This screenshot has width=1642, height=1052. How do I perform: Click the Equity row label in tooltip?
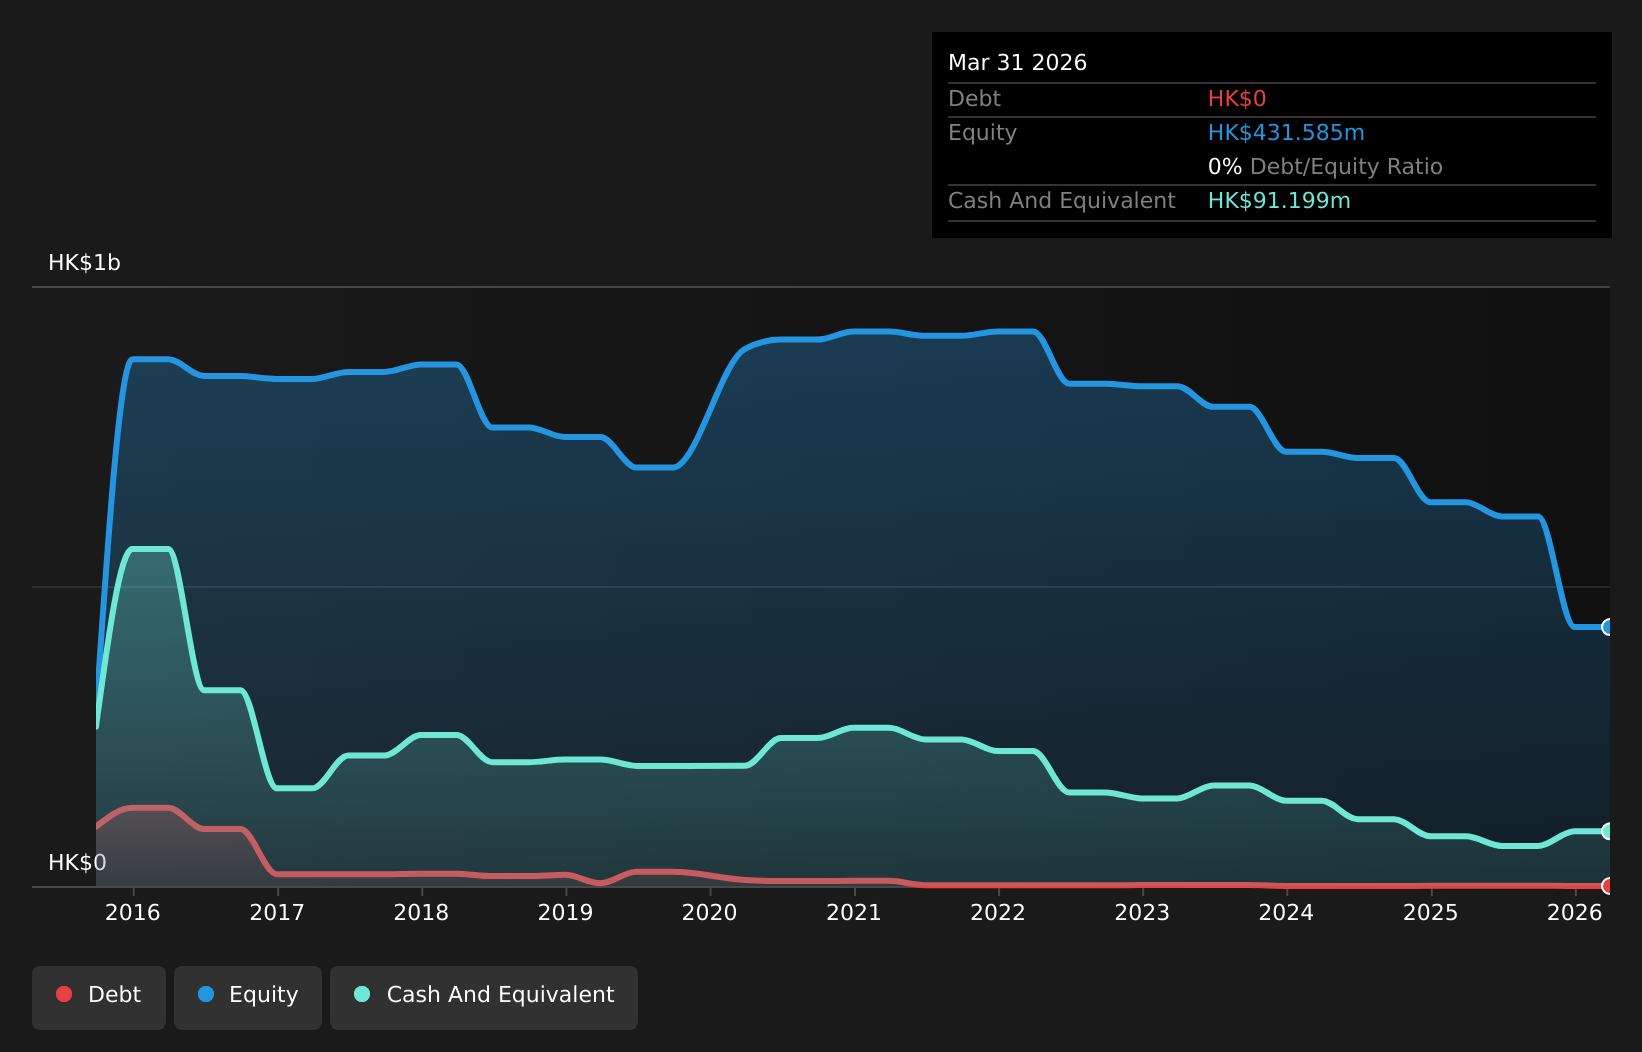tap(982, 133)
